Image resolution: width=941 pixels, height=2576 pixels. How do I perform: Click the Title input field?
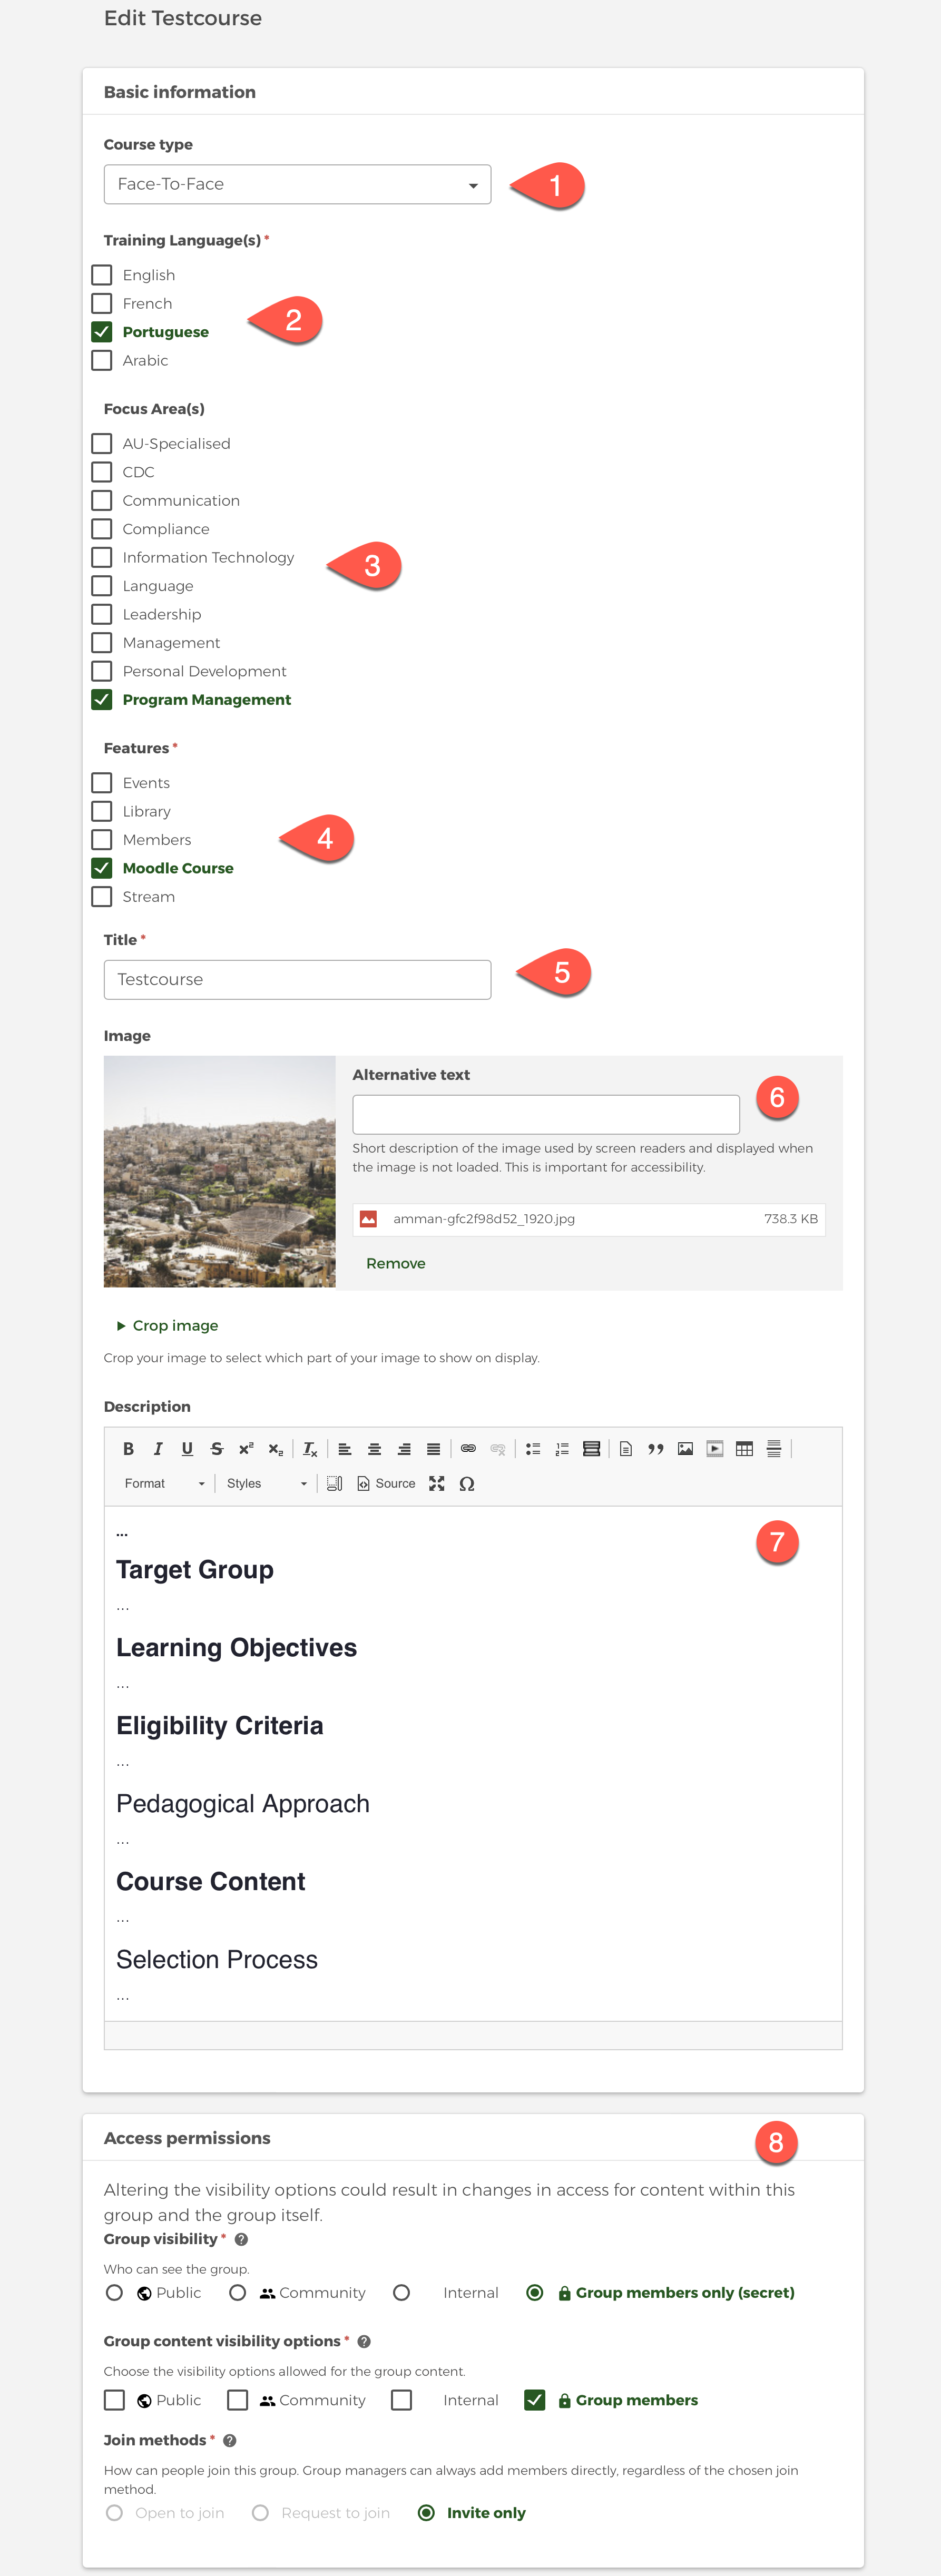pyautogui.click(x=298, y=980)
